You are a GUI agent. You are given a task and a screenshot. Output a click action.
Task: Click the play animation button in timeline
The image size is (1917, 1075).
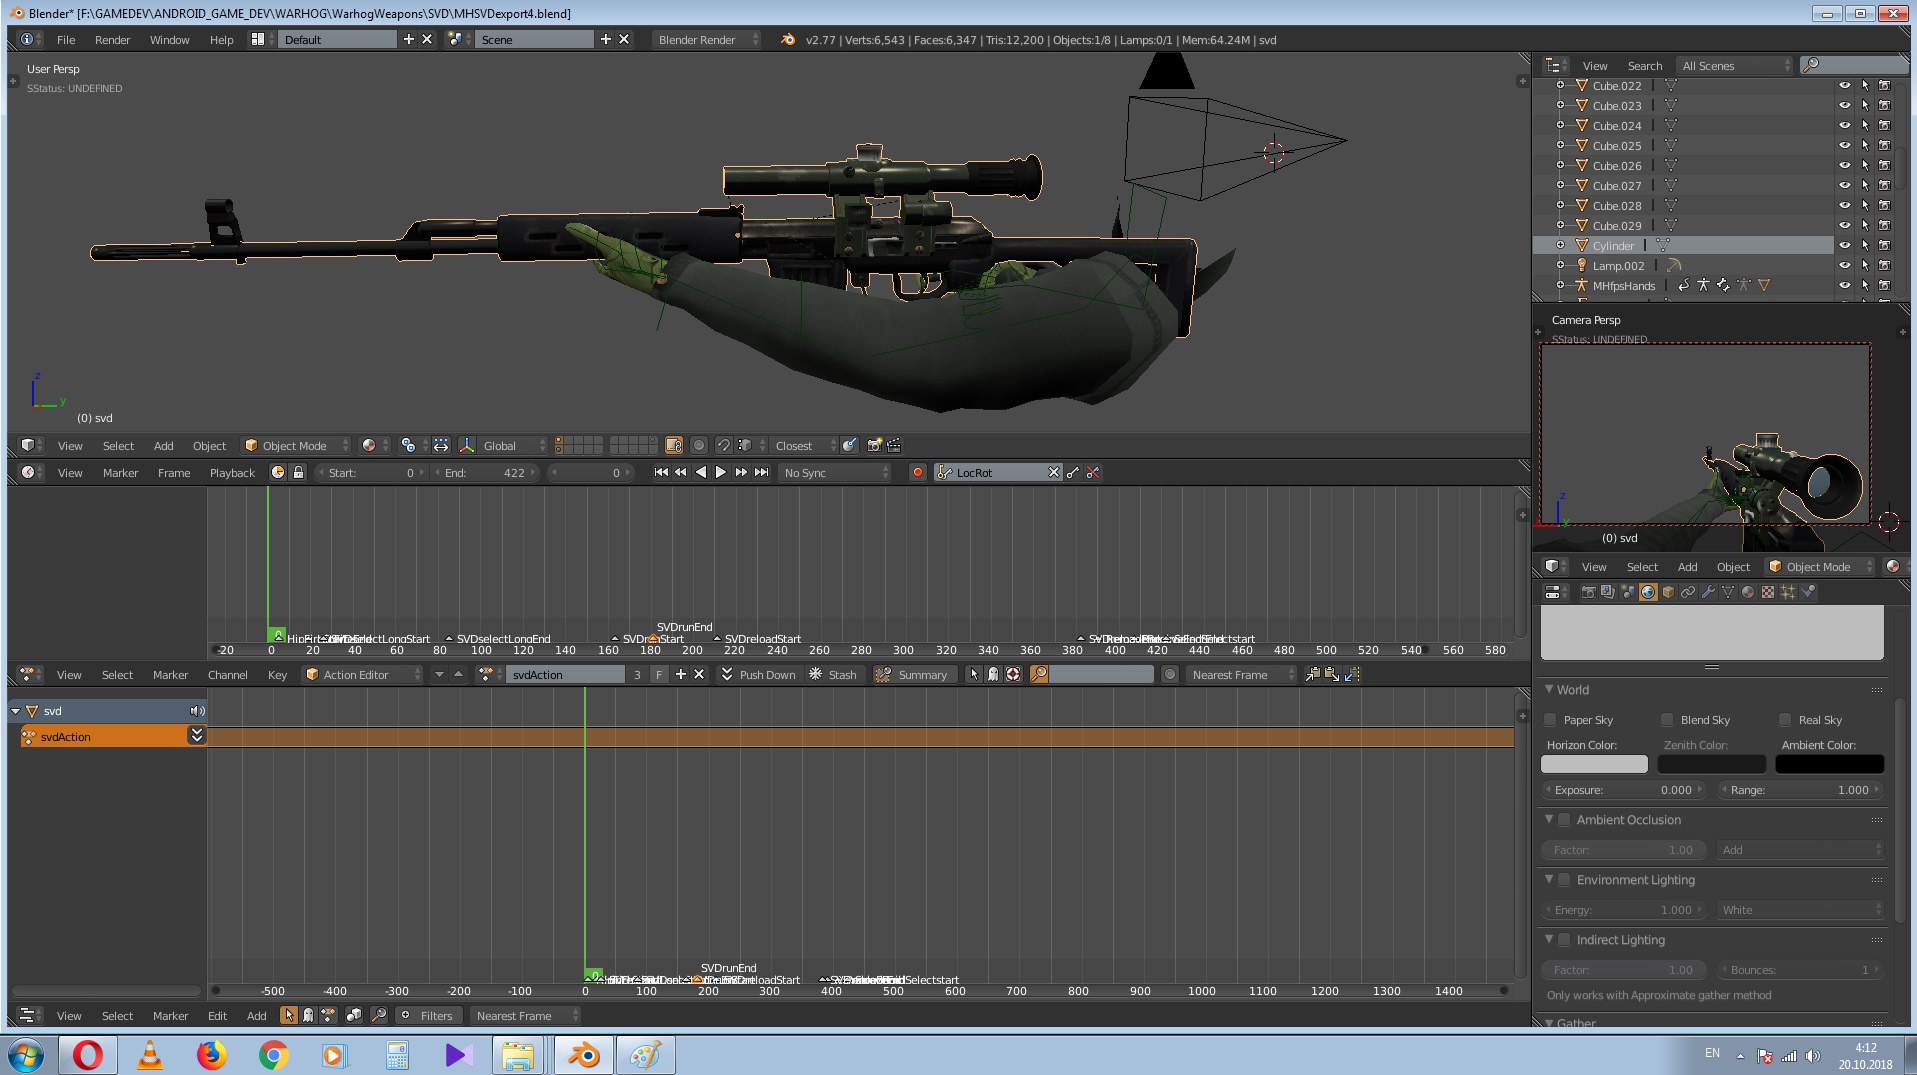[721, 473]
